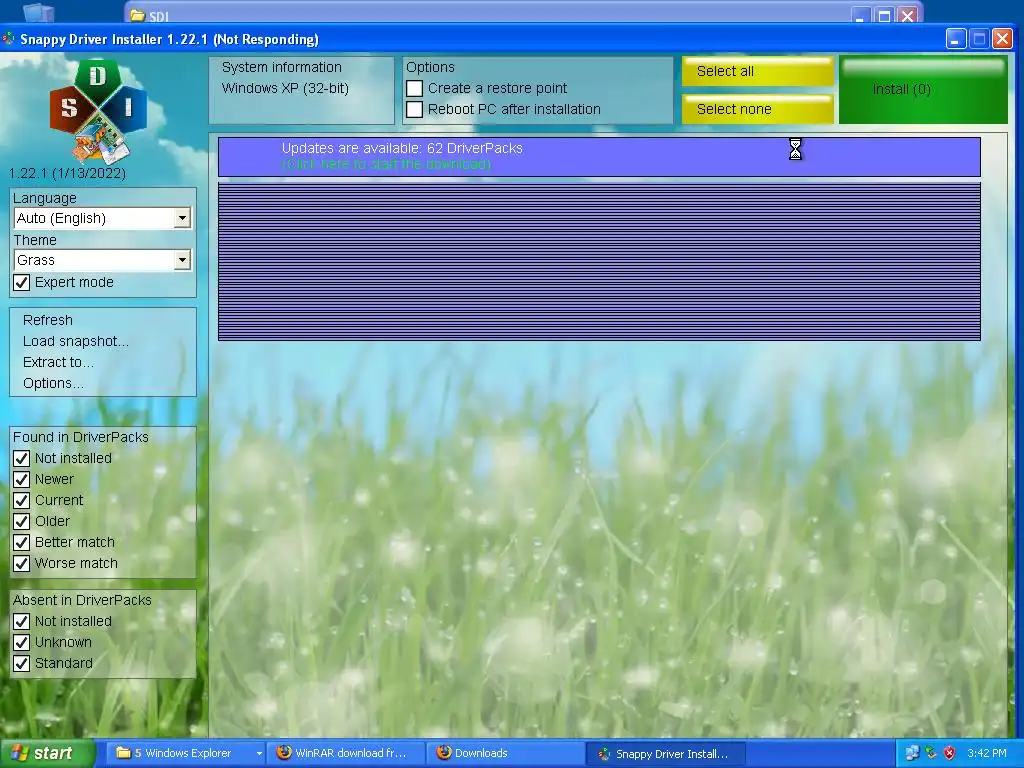This screenshot has width=1024, height=768.
Task: Switch to WinRAR download taskbar item
Action: (x=346, y=753)
